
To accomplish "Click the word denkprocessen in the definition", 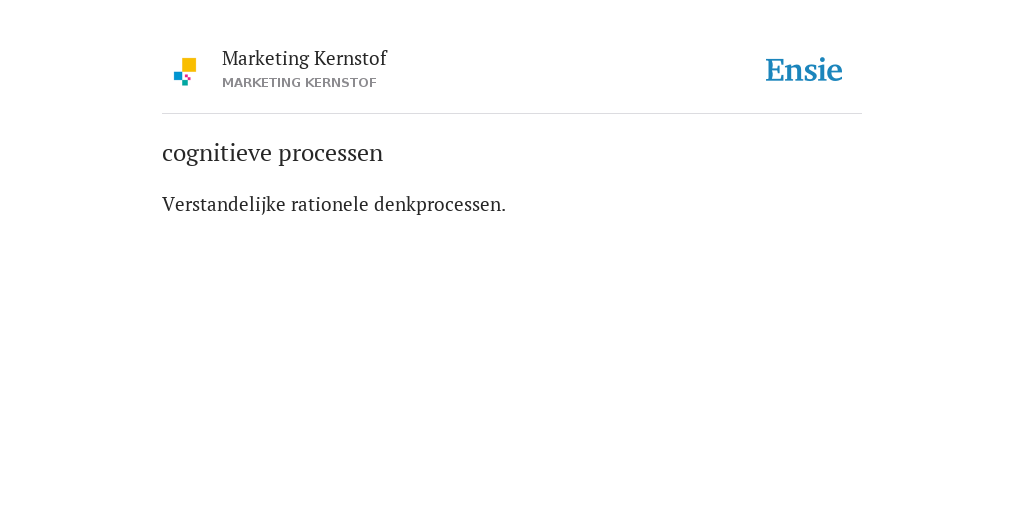I will (x=440, y=205).
